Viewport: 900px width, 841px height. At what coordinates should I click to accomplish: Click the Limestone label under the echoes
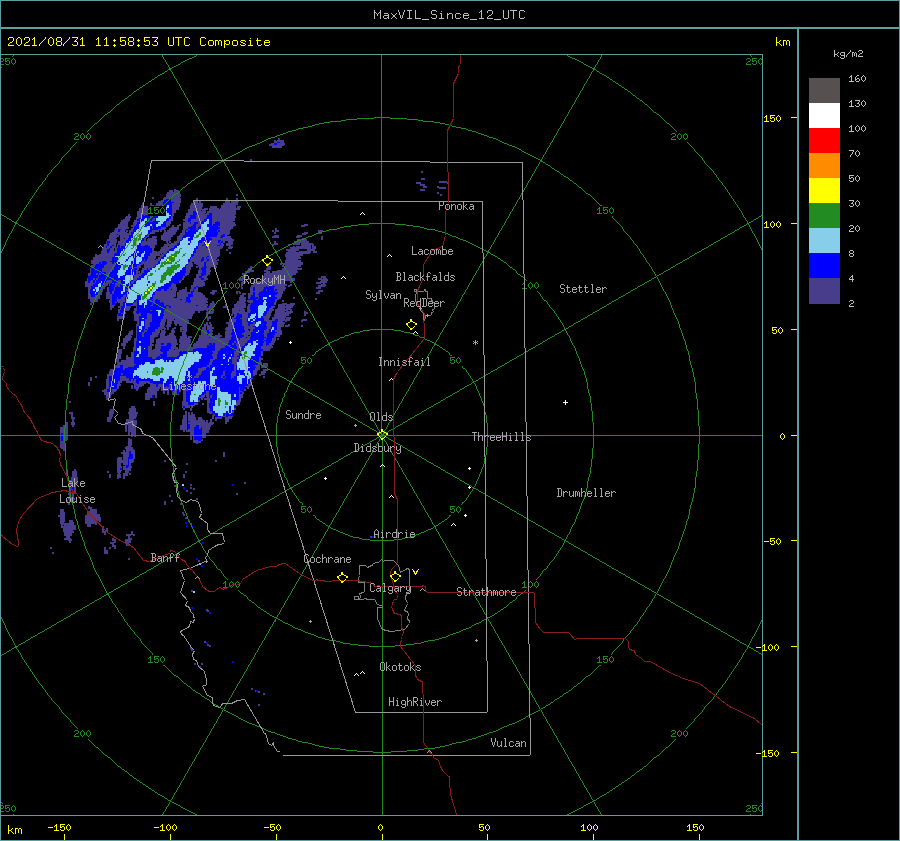pyautogui.click(x=189, y=386)
